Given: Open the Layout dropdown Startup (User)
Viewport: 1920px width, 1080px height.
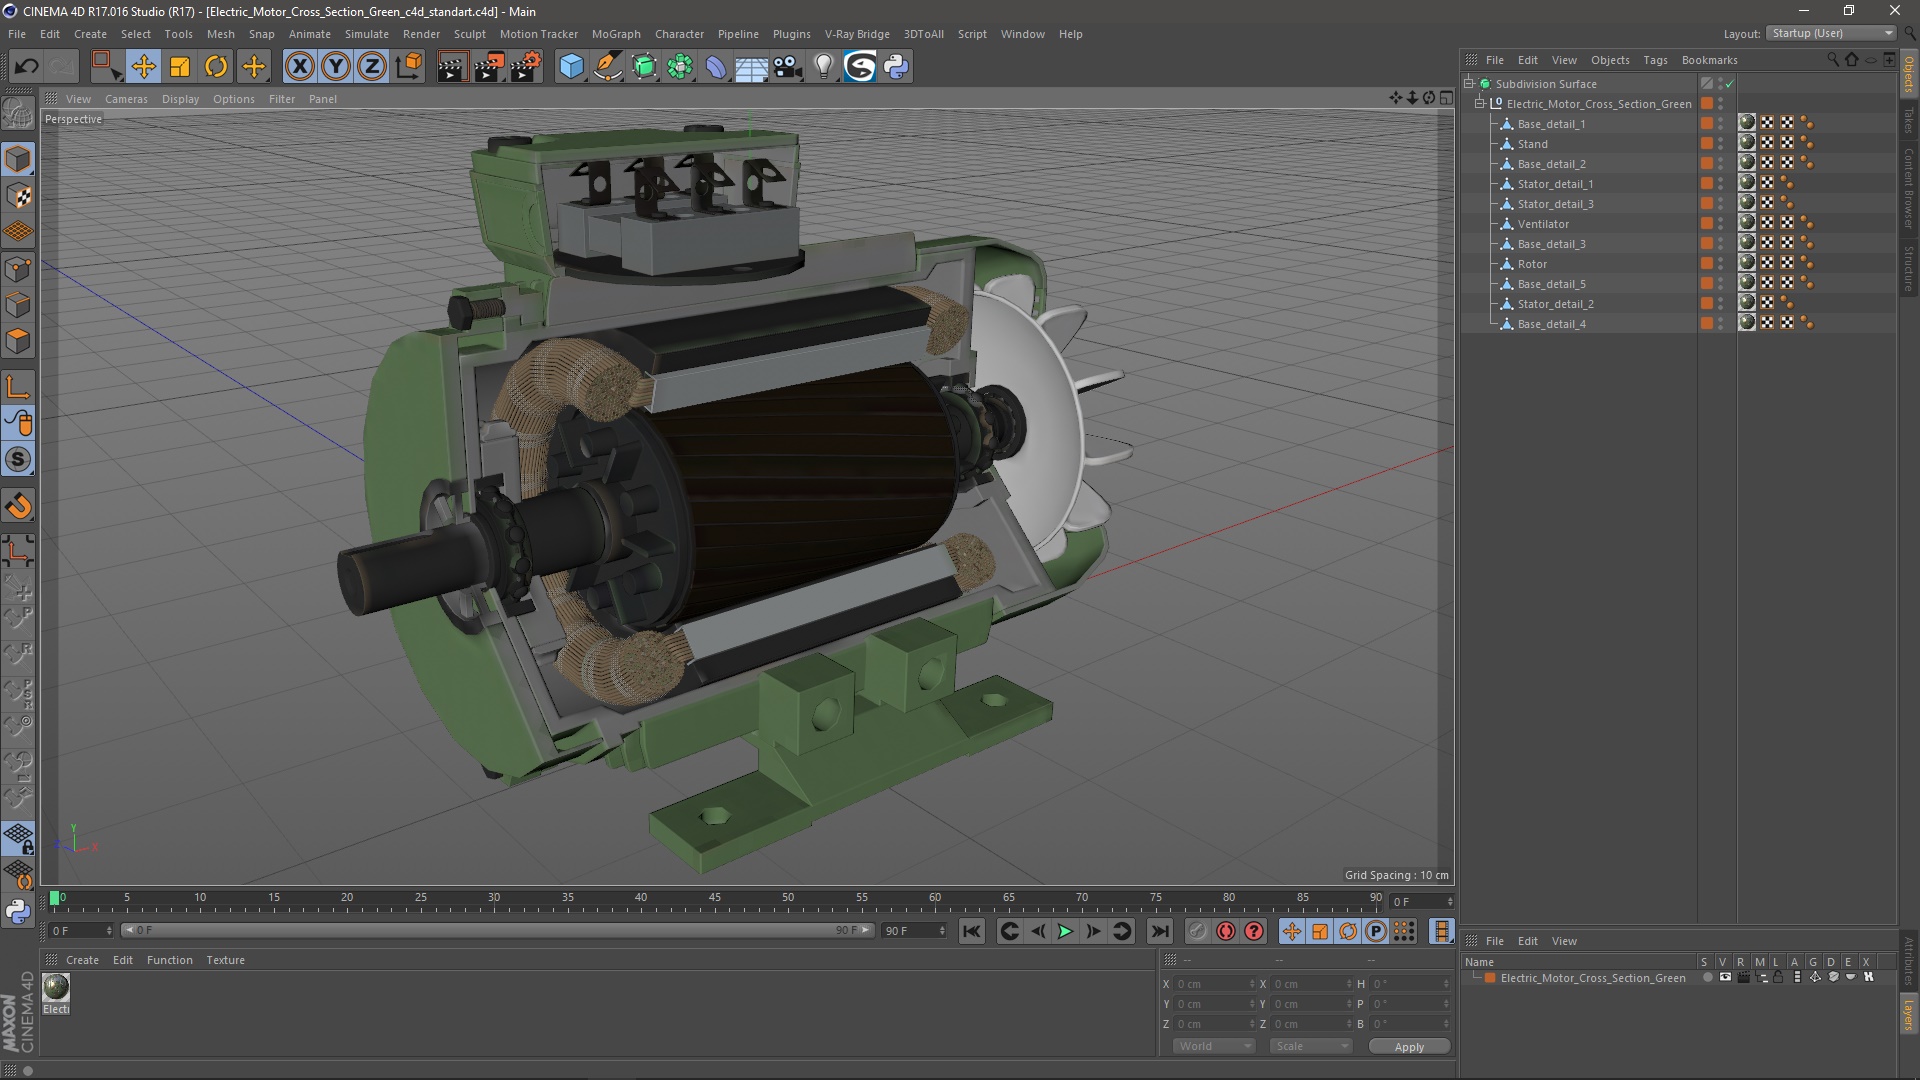Looking at the screenshot, I should pyautogui.click(x=1832, y=33).
